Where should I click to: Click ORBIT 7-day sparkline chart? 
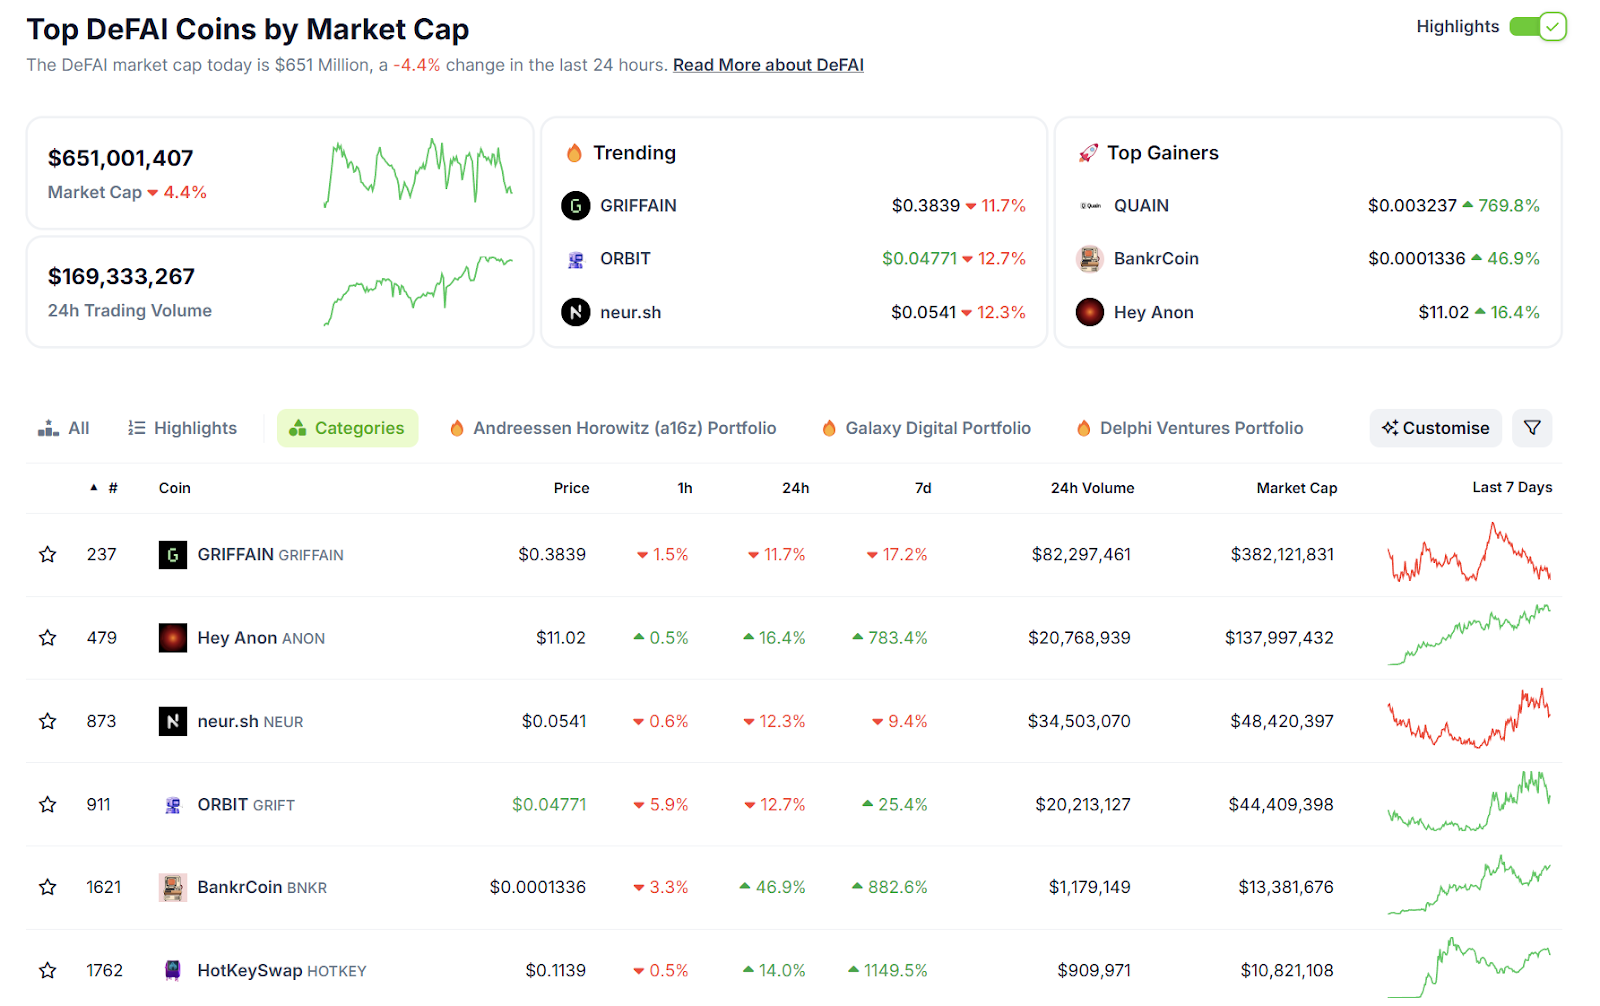(x=1469, y=801)
